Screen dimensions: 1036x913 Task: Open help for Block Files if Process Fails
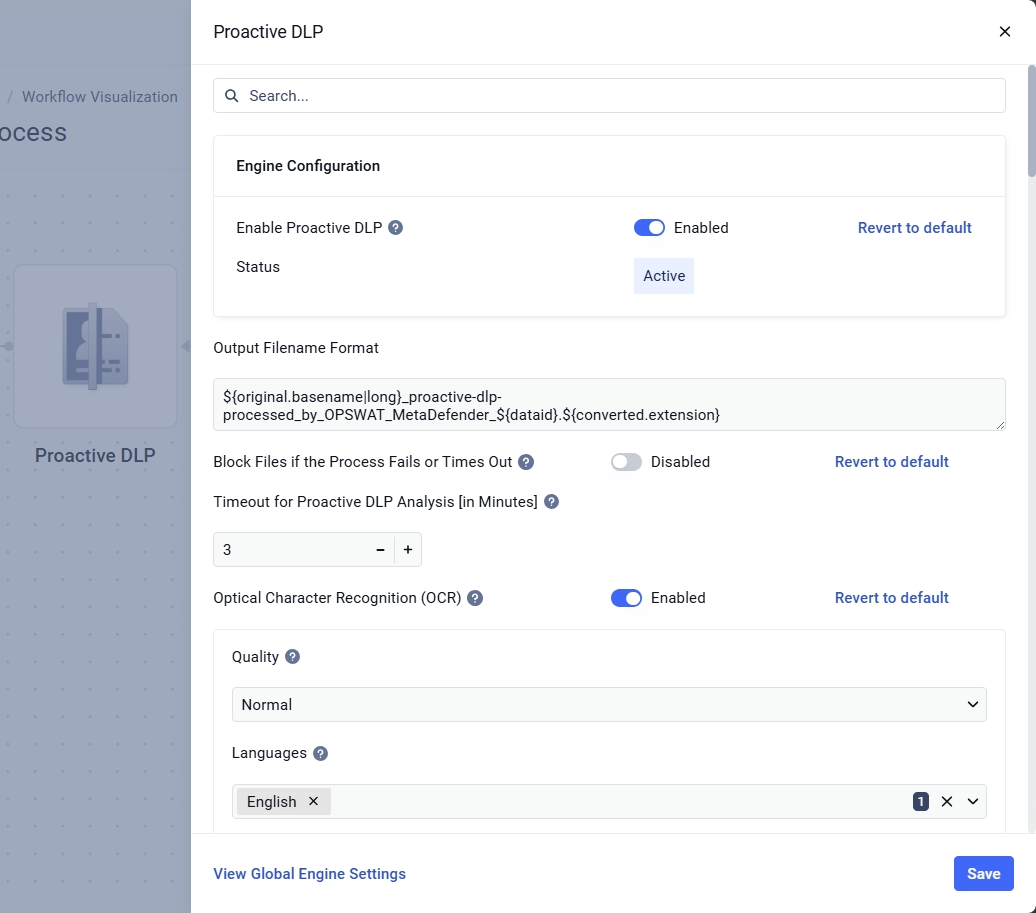tap(526, 462)
